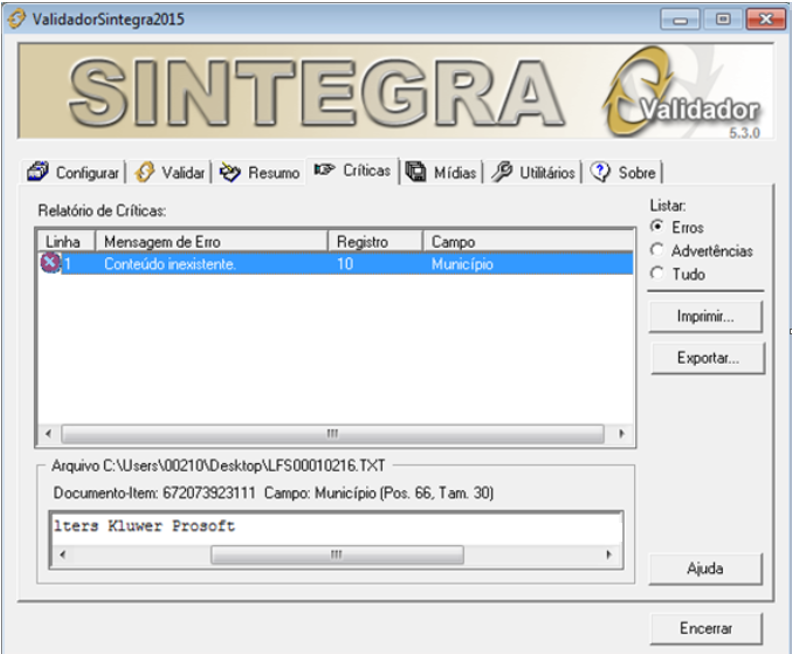Click the 'Município' campo cell
Screen dimensions: 792x655
point(462,264)
